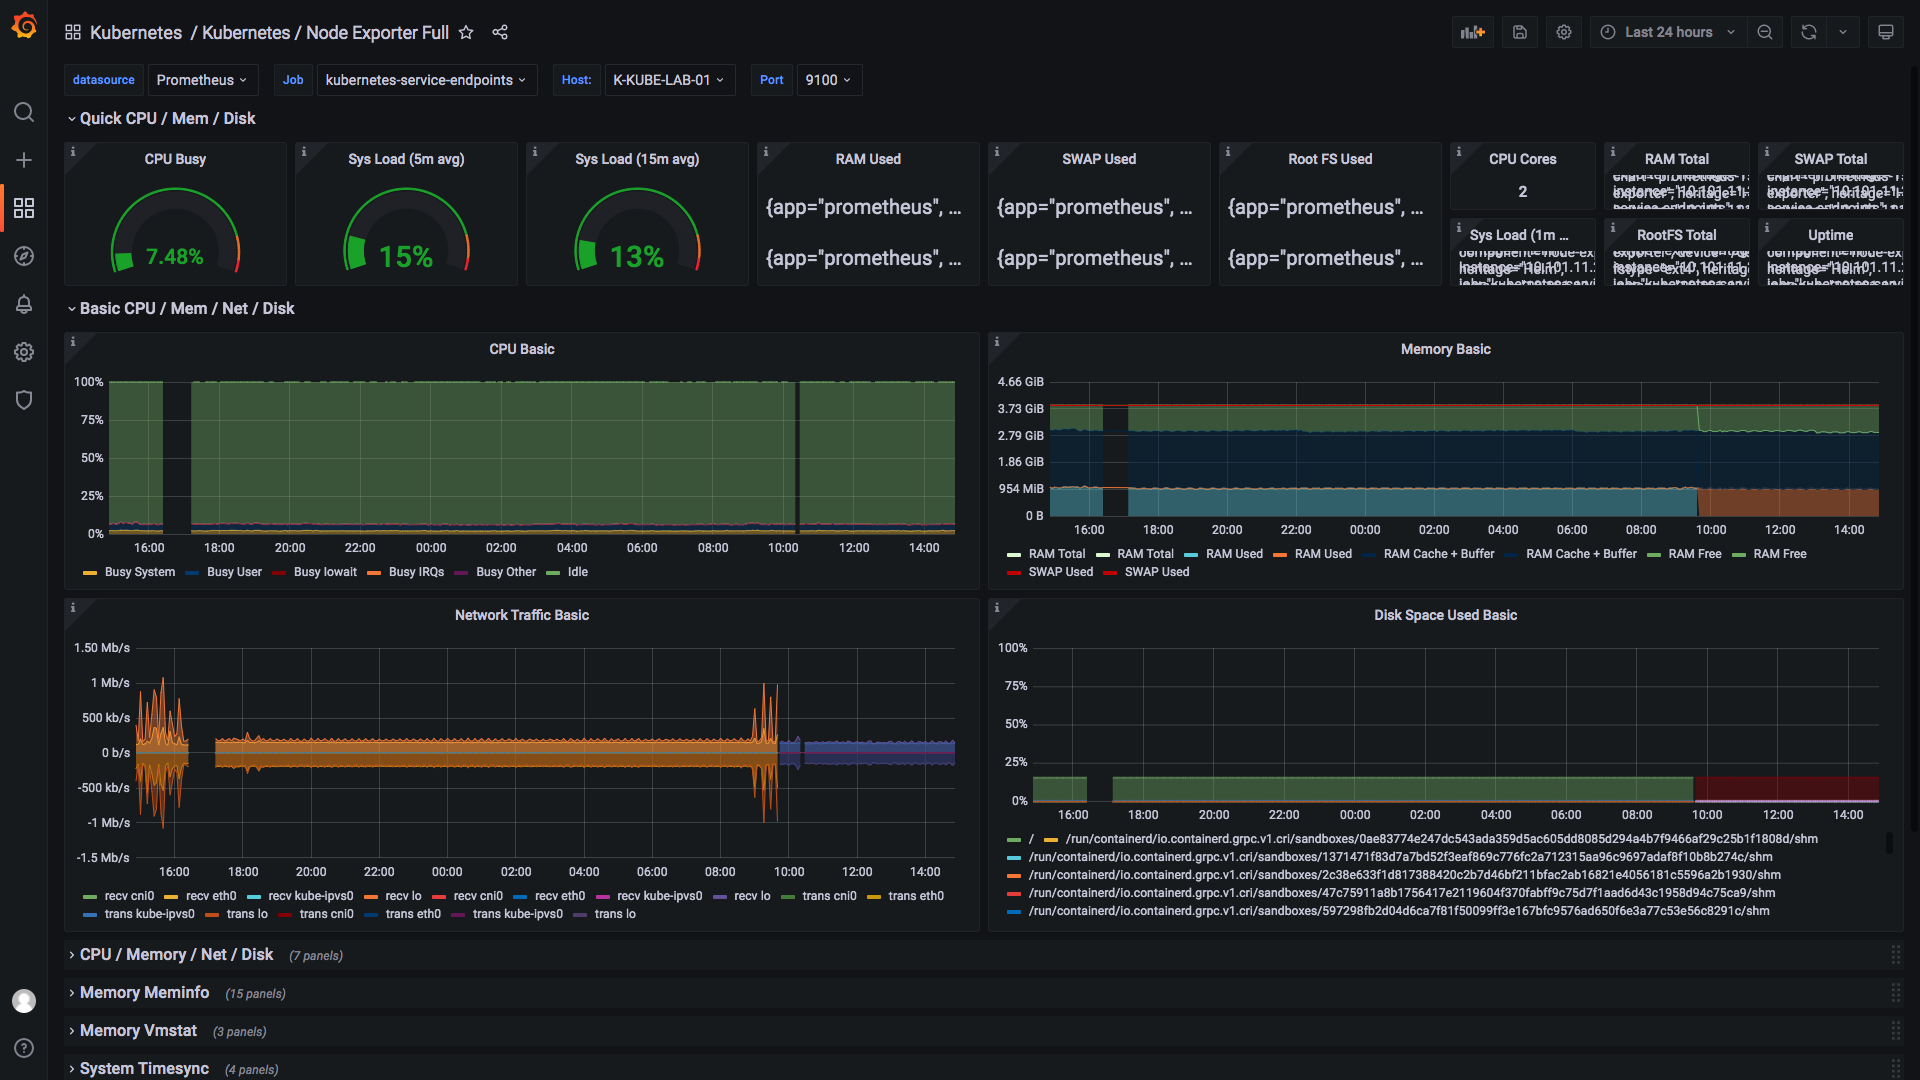
Task: Open the Disk Space Used Basic title menu
Action: 1445,615
